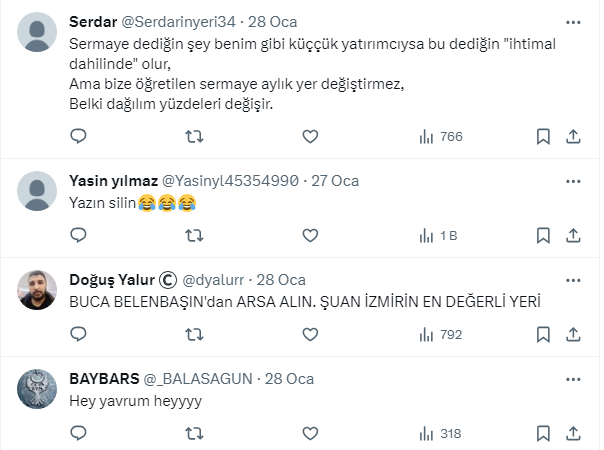Open more options on Yasin yılmaz's tweet
This screenshot has width=604, height=450.
(574, 180)
